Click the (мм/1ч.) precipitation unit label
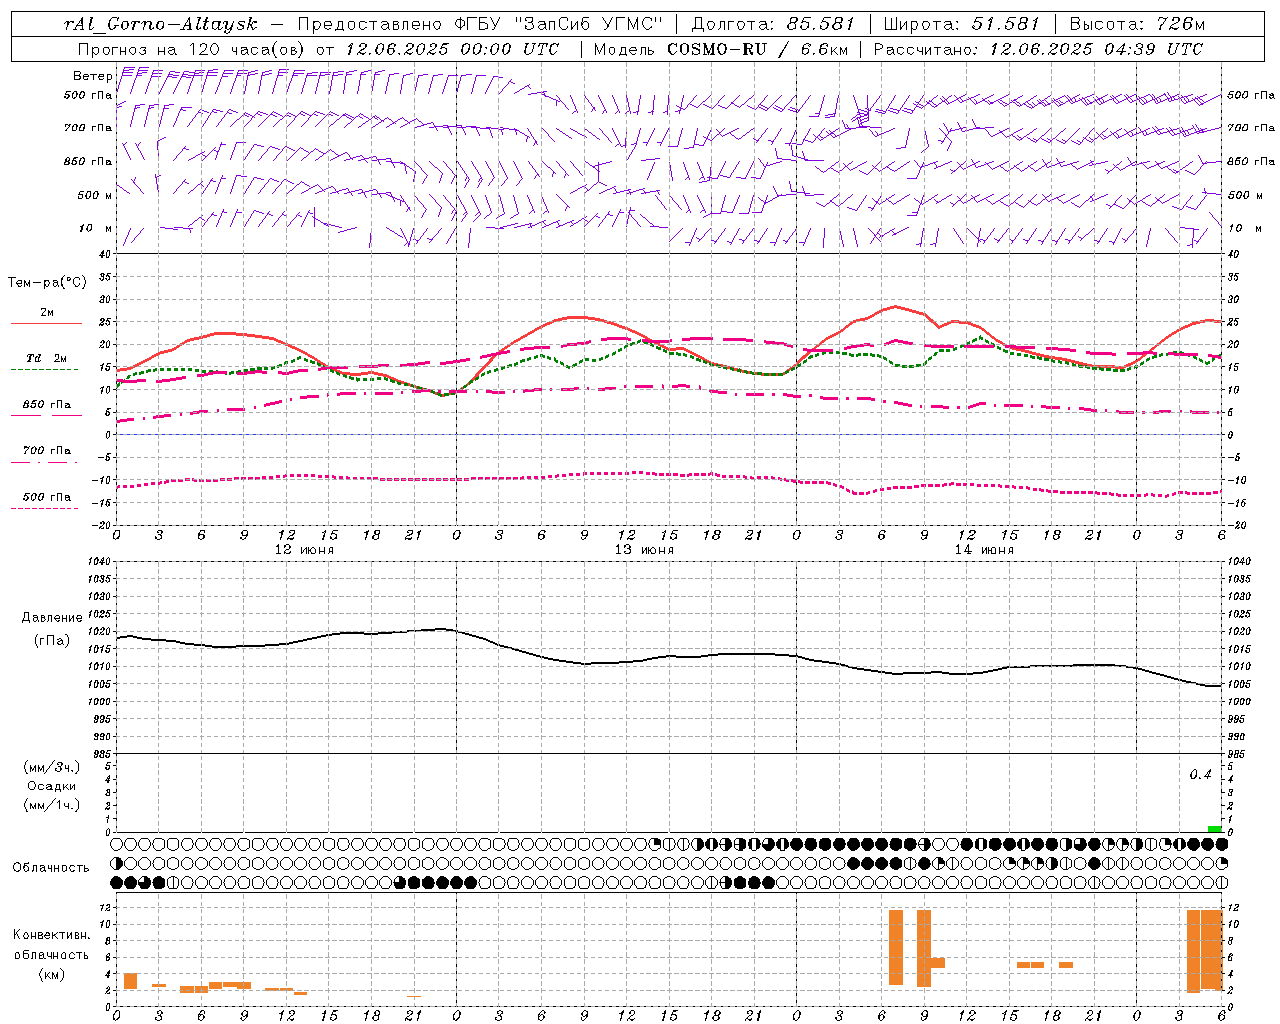The width and height of the screenshot is (1280, 1024). click(x=52, y=805)
